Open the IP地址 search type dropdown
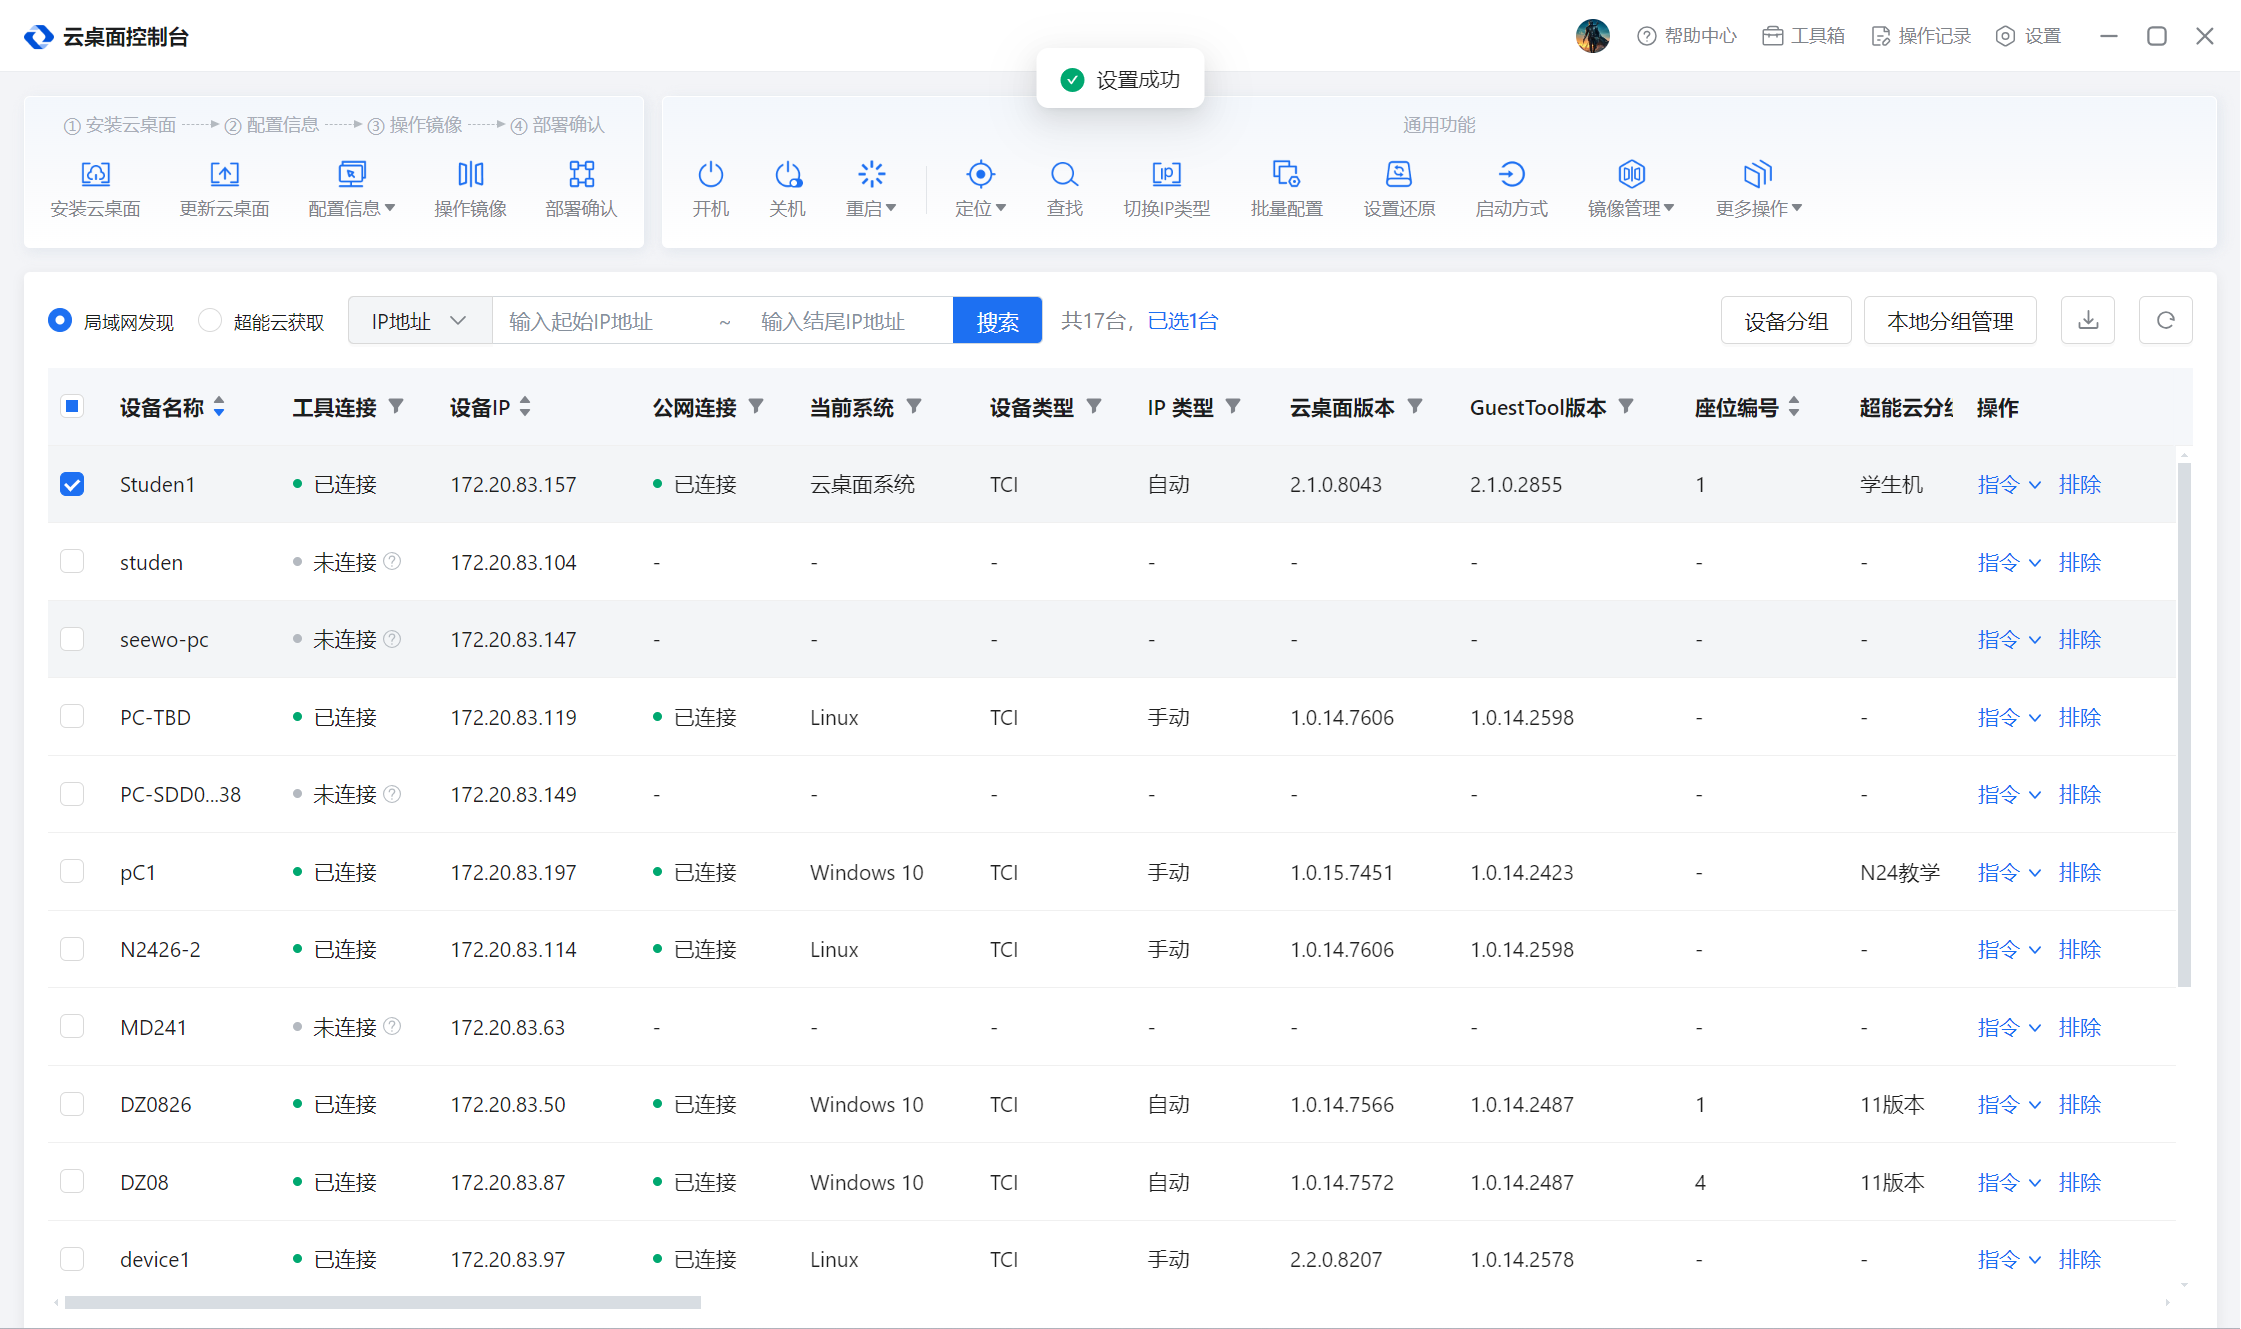 point(419,321)
